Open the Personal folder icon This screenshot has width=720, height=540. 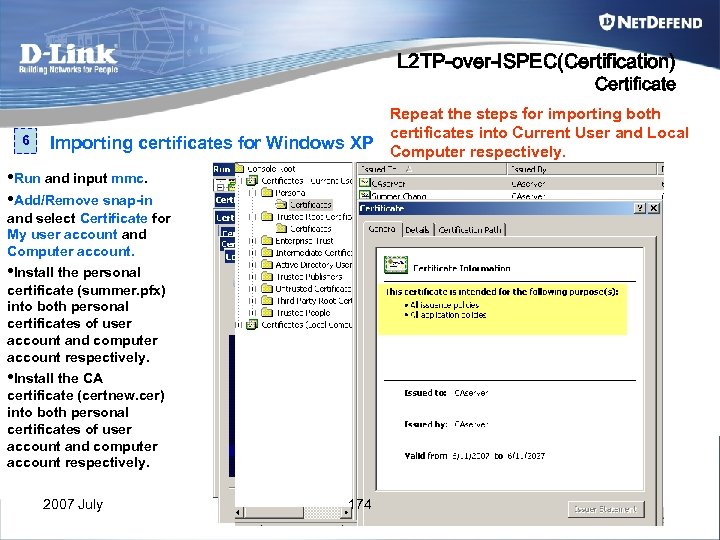[x=267, y=192]
